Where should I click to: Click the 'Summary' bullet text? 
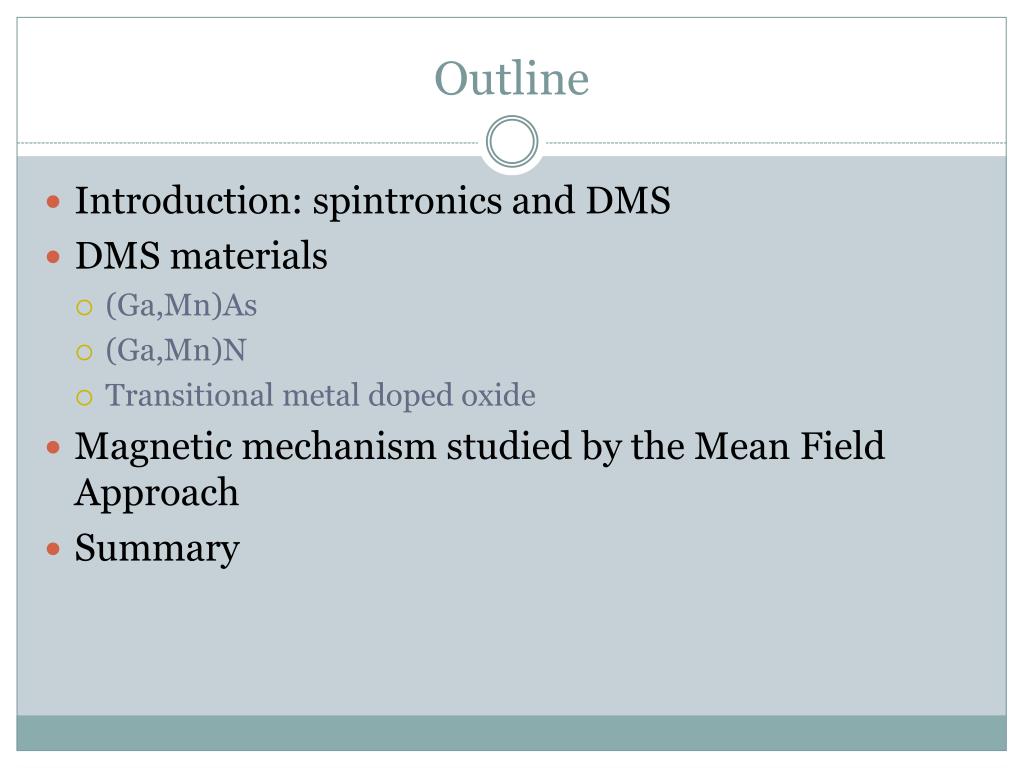[157, 549]
